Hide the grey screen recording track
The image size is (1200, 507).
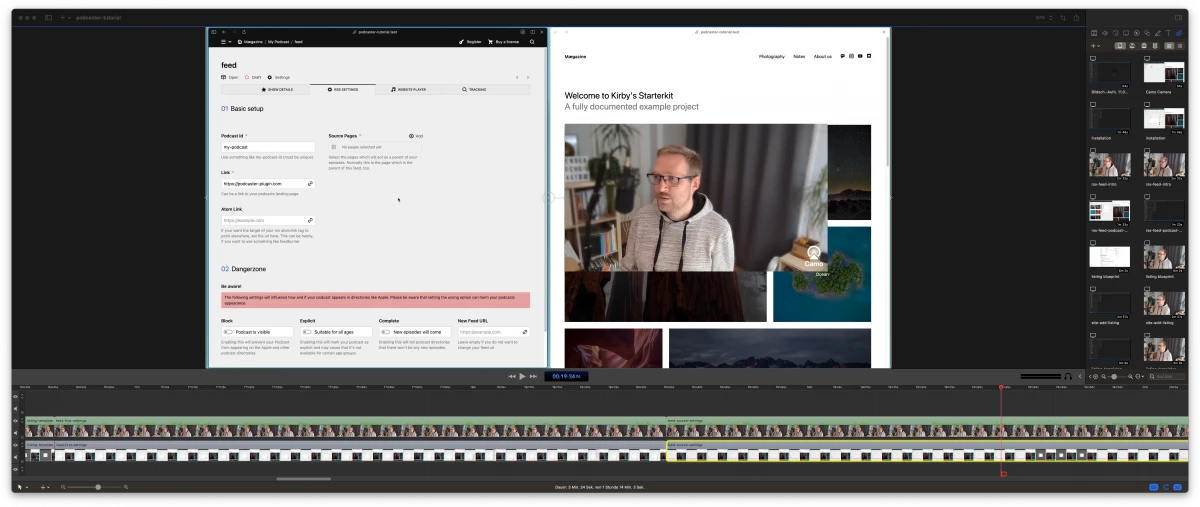[x=16, y=445]
